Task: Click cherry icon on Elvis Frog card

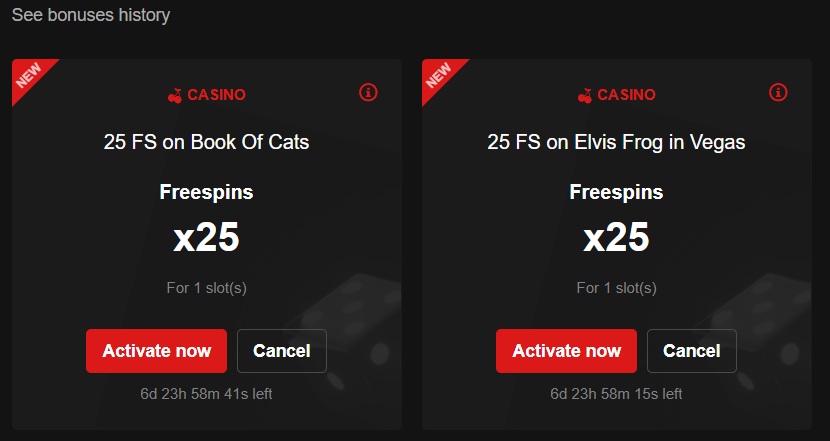Action: tap(584, 95)
